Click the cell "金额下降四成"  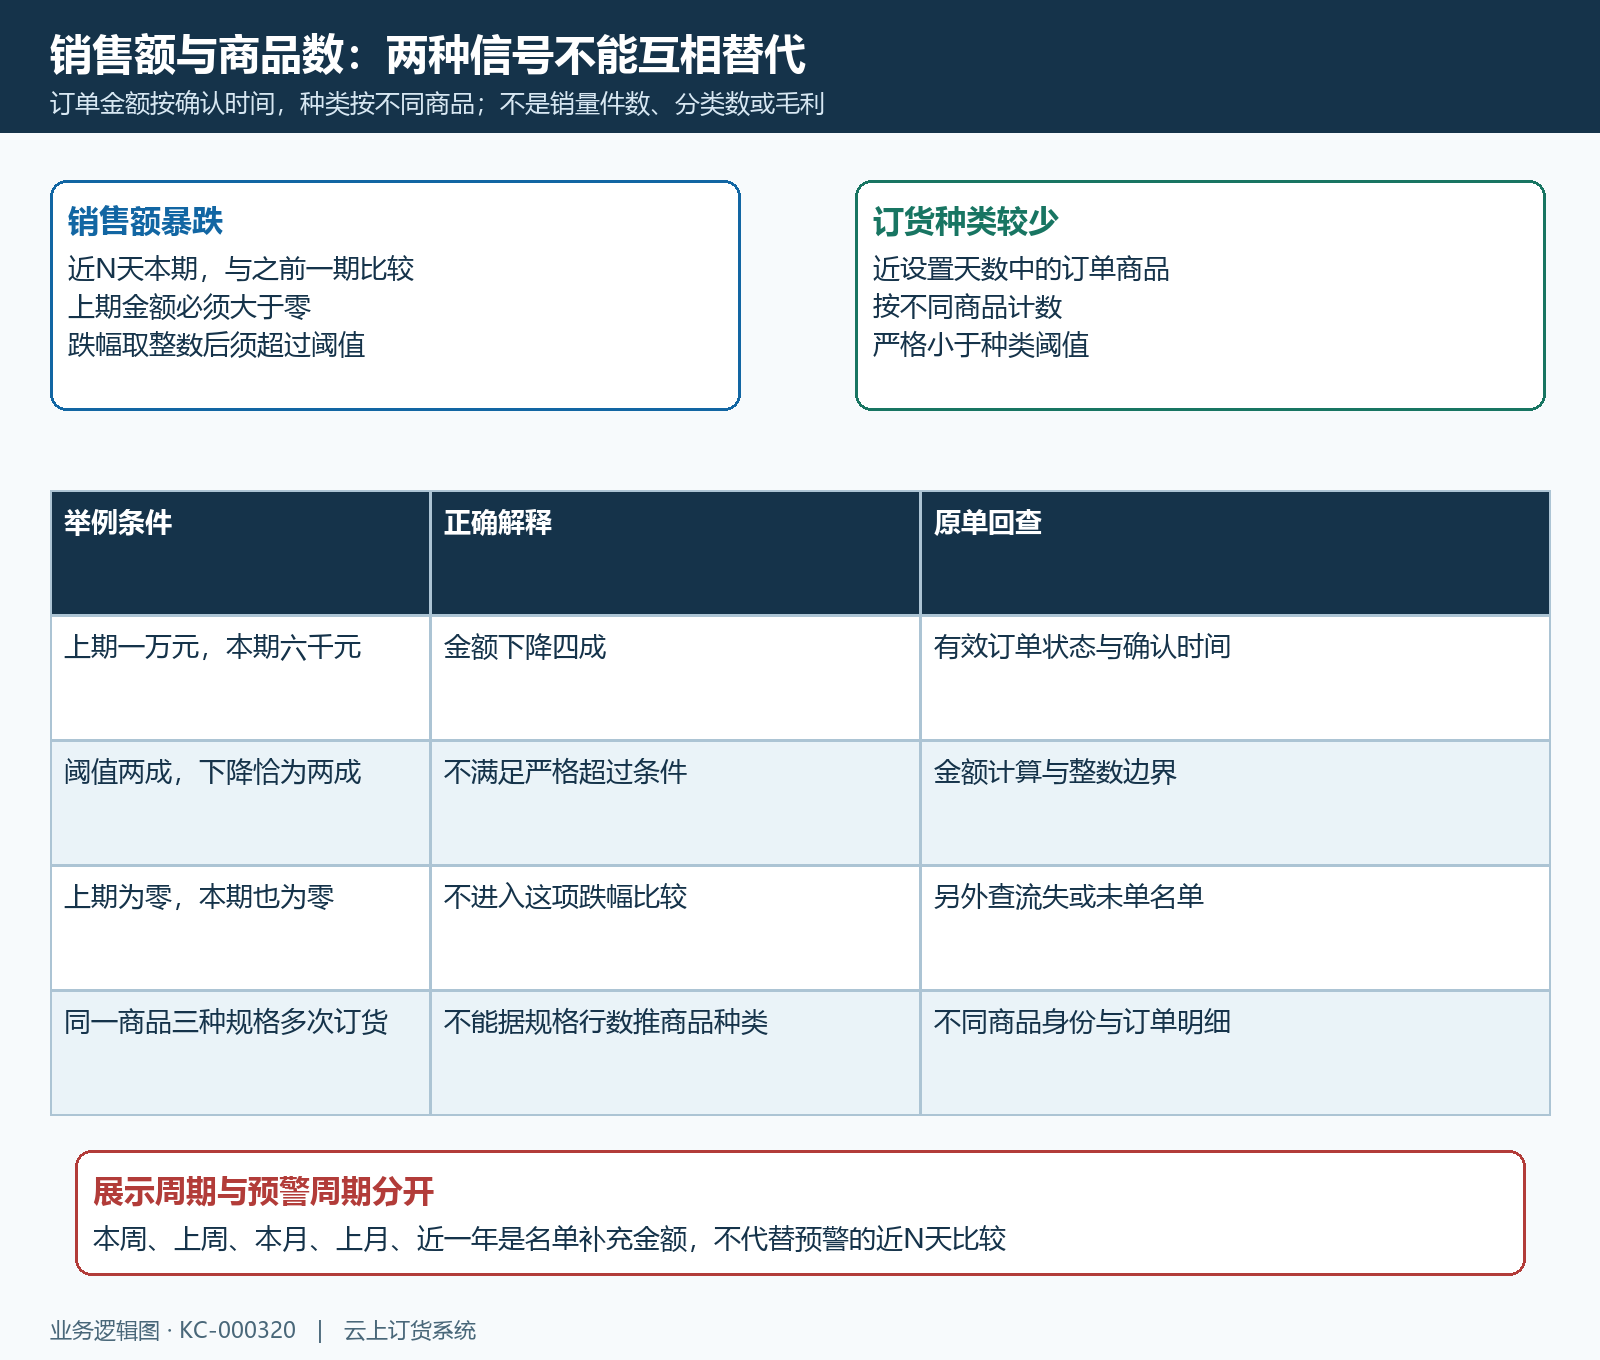[675, 678]
